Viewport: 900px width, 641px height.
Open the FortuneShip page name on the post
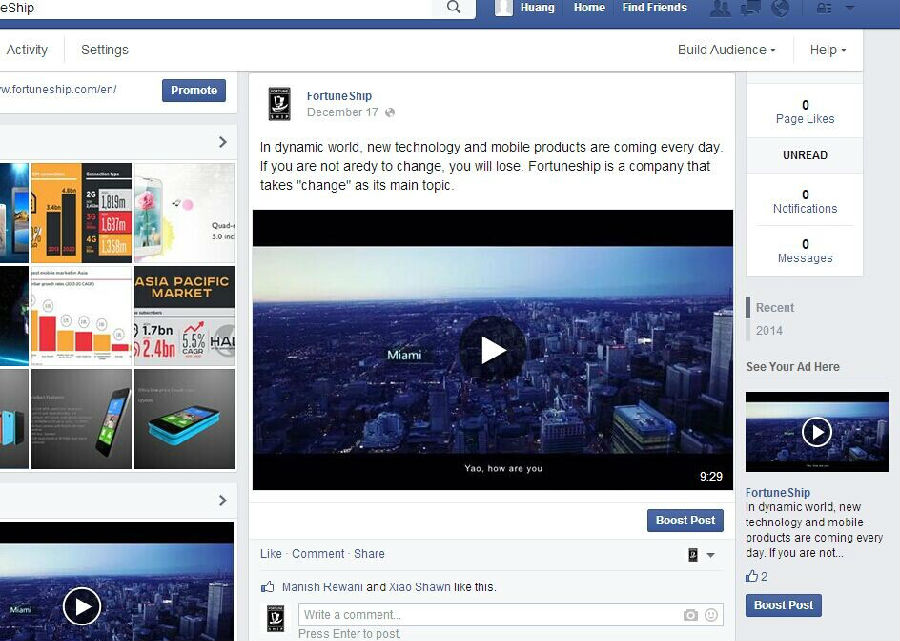tap(339, 96)
